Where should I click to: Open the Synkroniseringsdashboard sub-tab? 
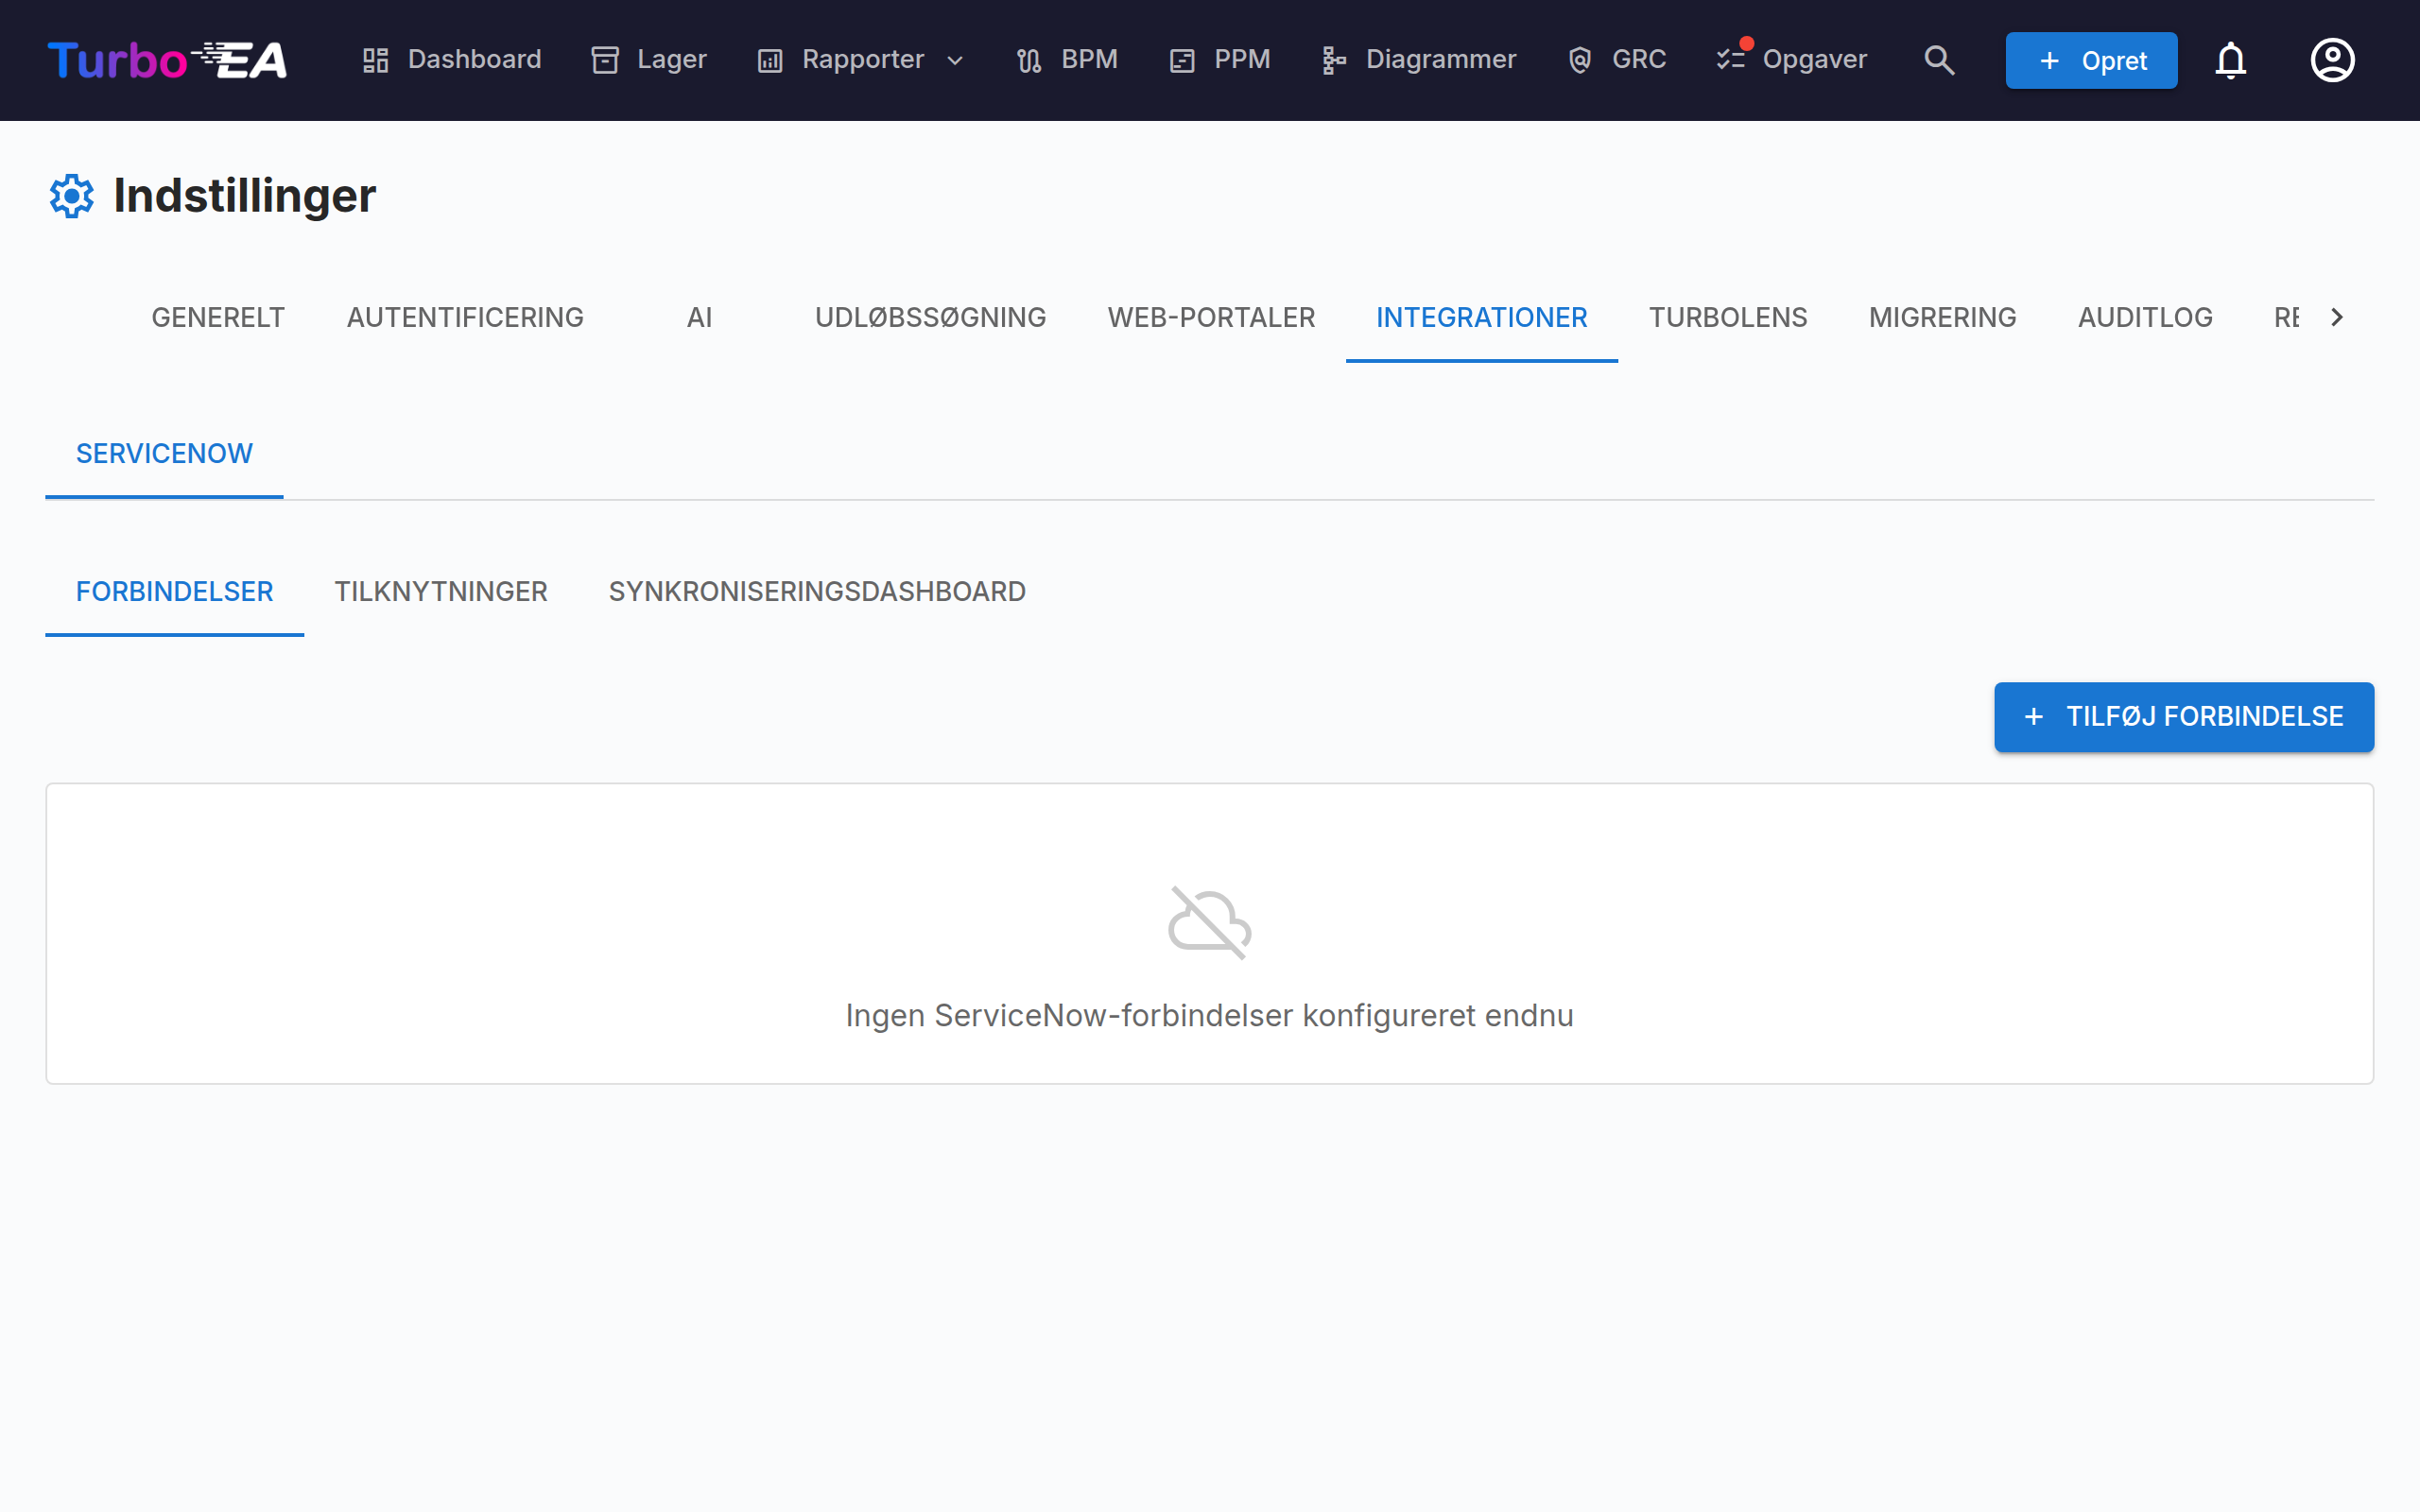817,592
